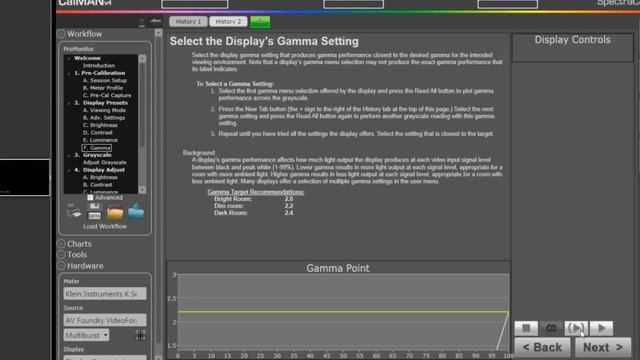Select C. Pre-Cal Capture step
Screen dimensions: 640x360
[x=107, y=95]
